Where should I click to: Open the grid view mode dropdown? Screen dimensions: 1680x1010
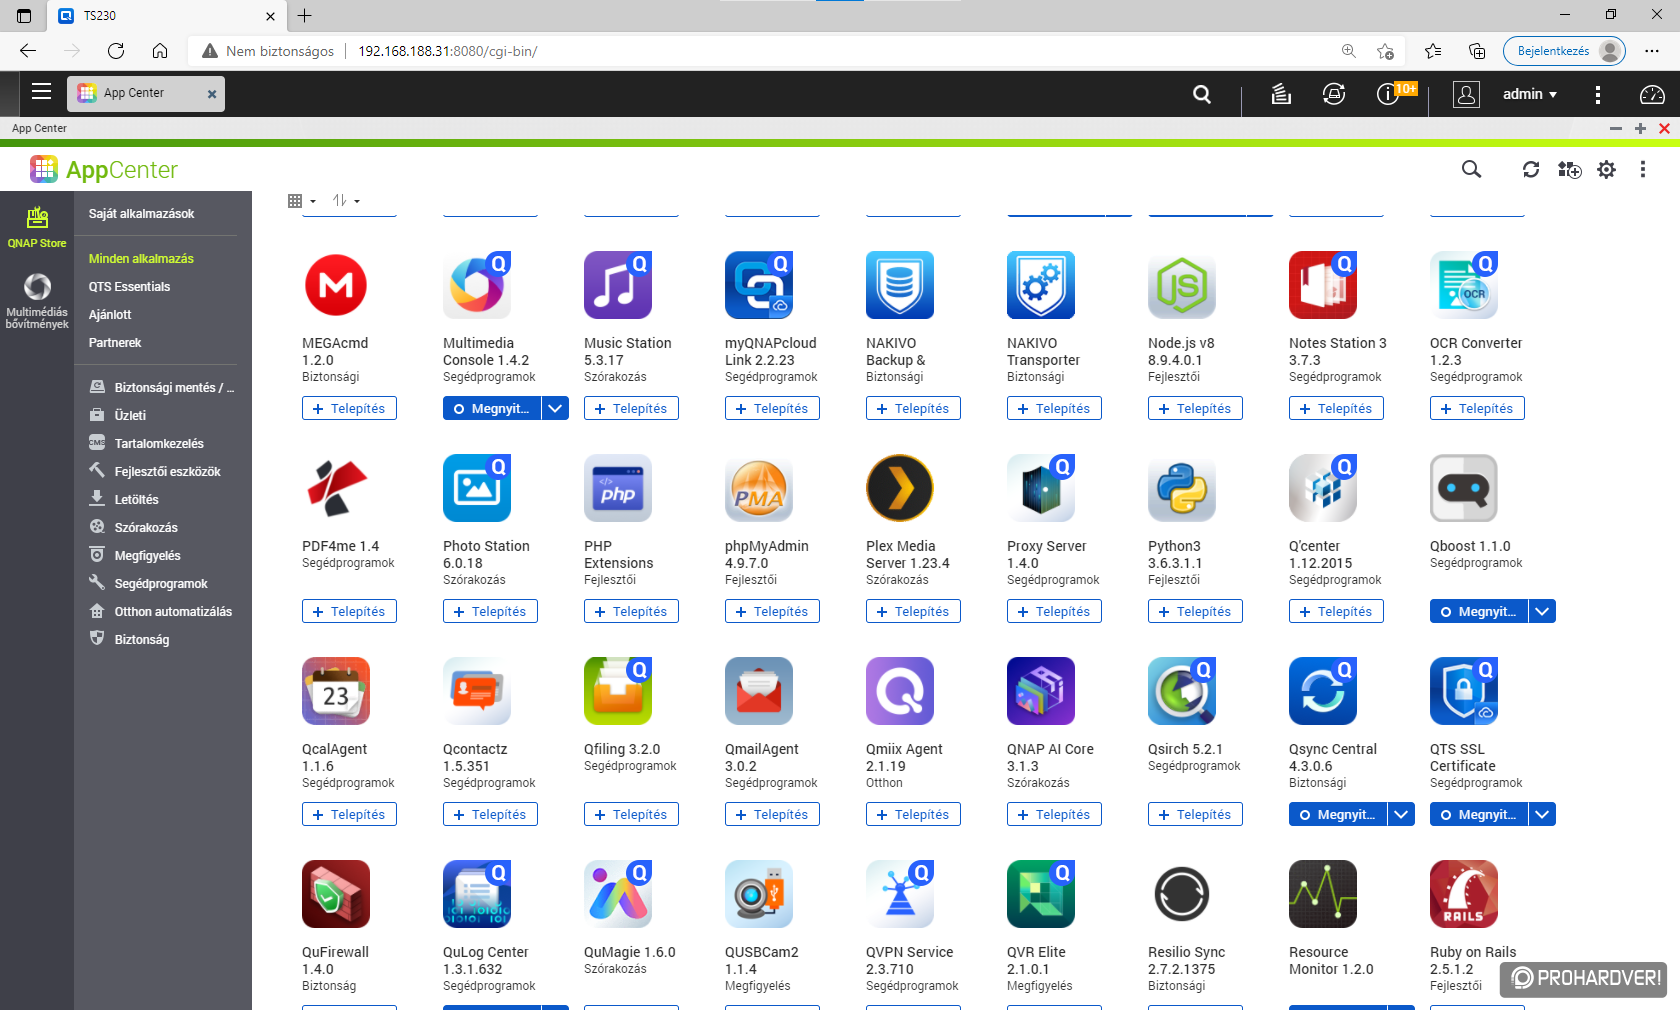tap(301, 201)
